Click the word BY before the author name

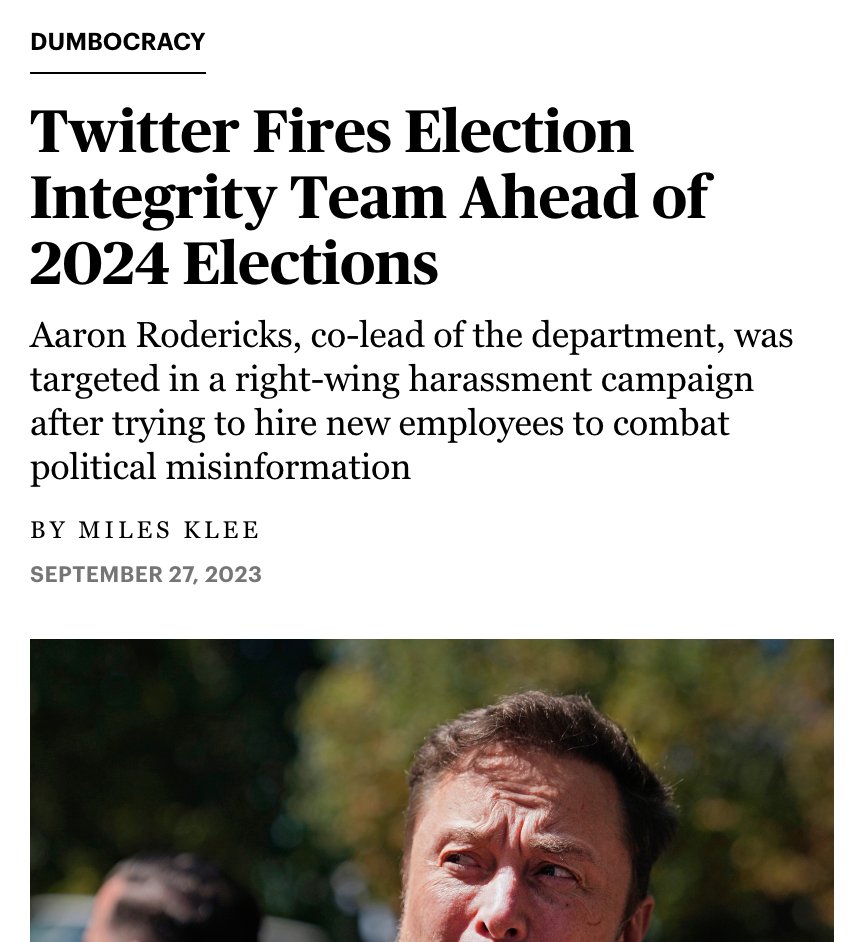coord(47,530)
